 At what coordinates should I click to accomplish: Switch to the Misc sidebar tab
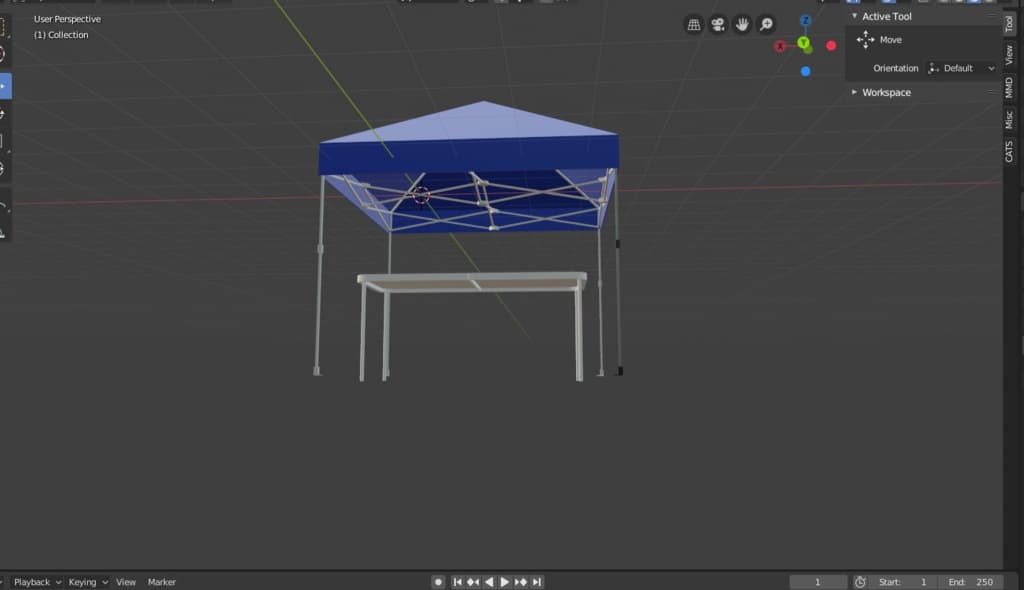(1009, 119)
